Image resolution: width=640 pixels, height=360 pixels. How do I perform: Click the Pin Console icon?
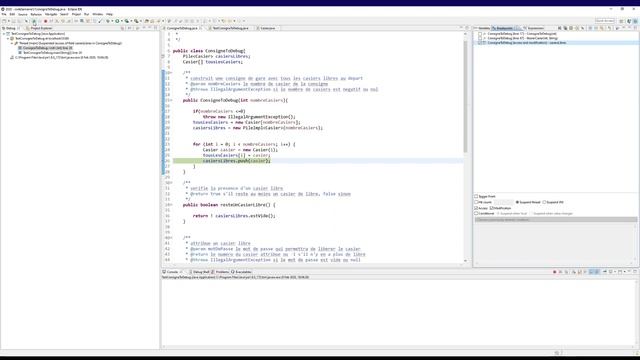click(x=604, y=272)
